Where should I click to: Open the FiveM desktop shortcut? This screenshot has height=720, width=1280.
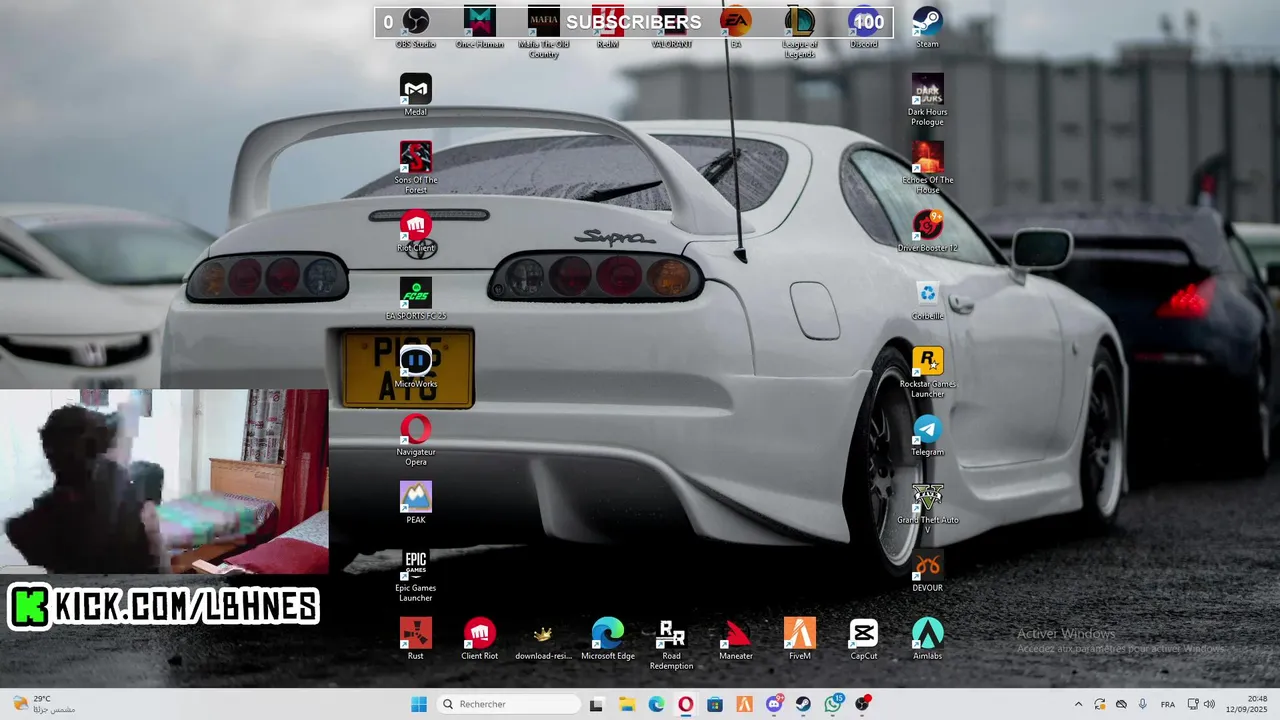click(800, 639)
